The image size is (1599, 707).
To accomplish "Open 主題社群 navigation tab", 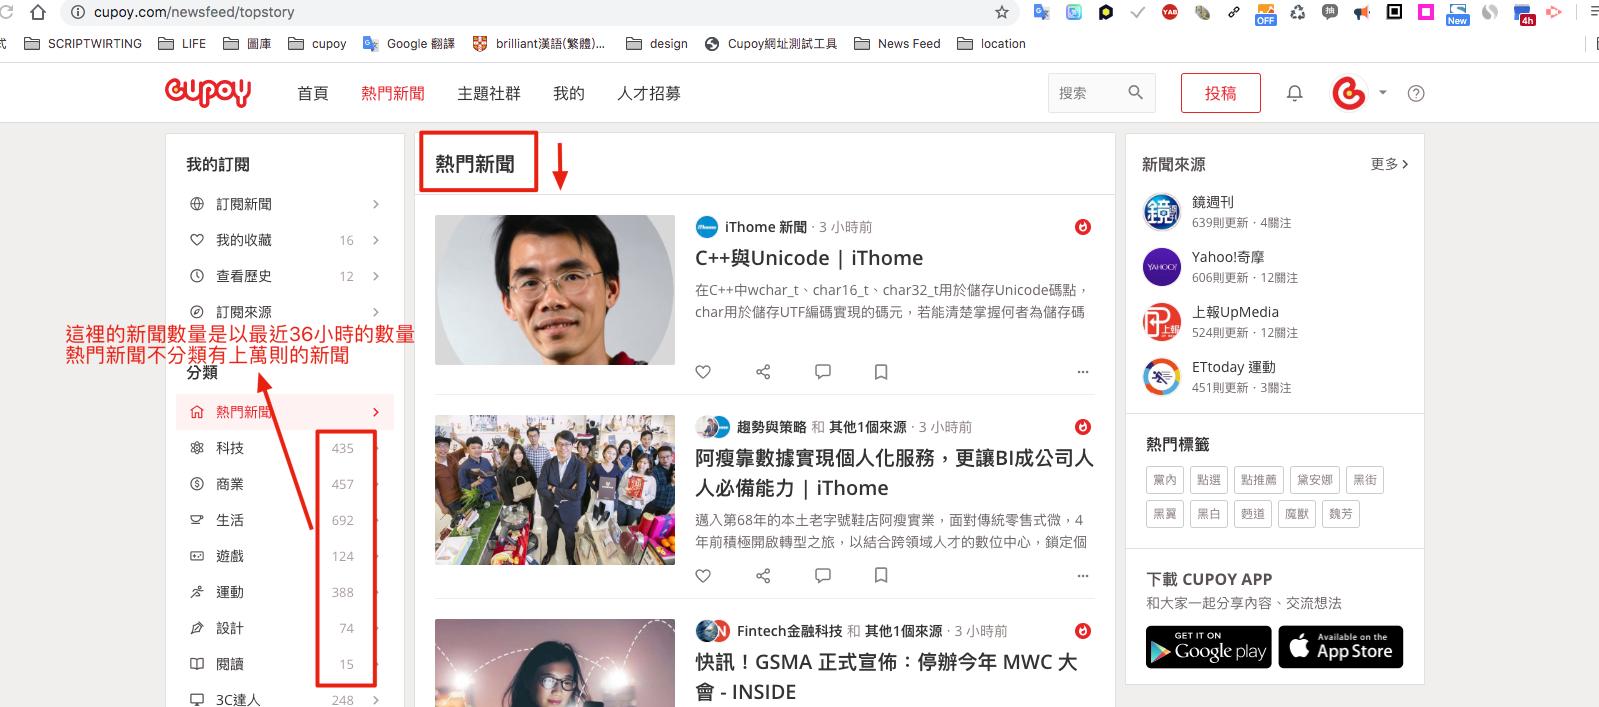I will click(x=489, y=93).
